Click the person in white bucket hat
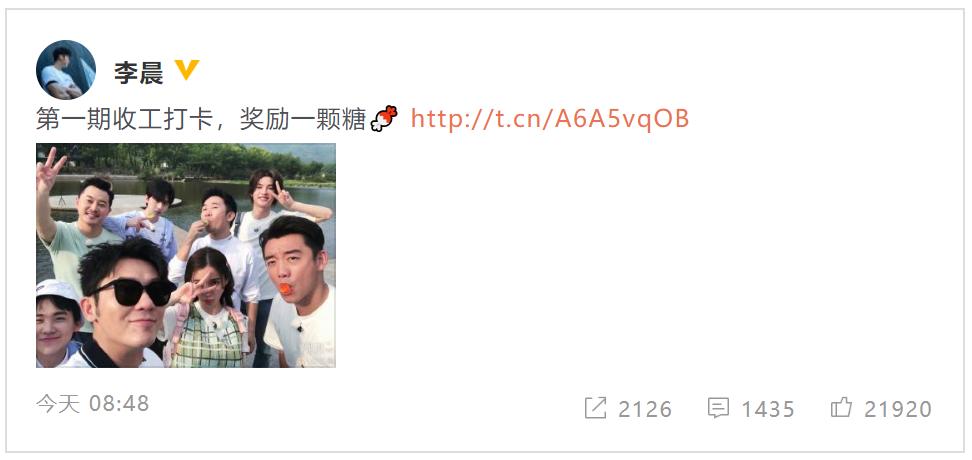Viewport: 972px width, 460px height. pyautogui.click(x=57, y=322)
